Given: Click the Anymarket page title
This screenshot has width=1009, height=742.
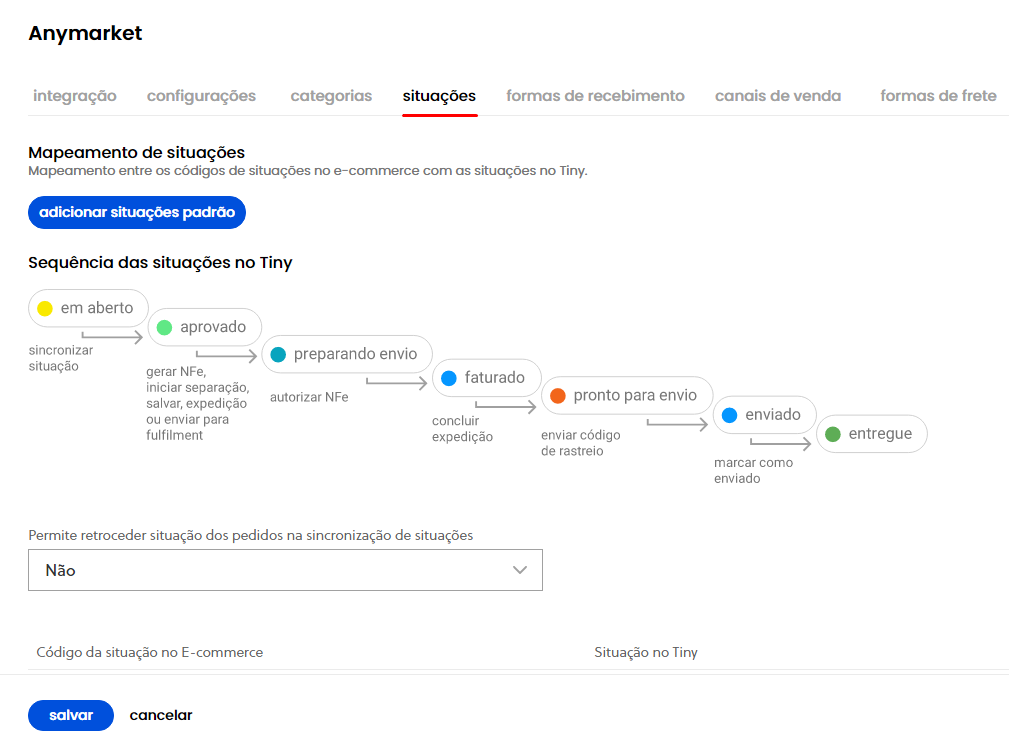Looking at the screenshot, I should (x=85, y=33).
